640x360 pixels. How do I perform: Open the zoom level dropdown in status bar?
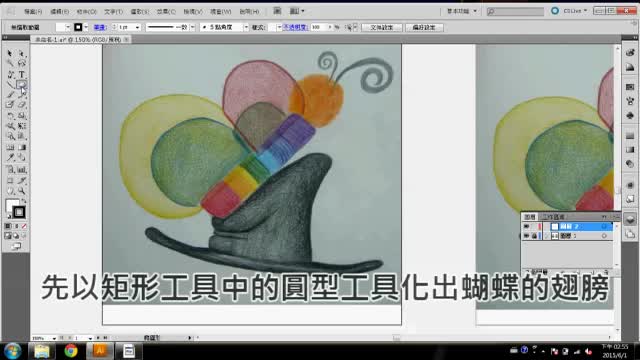pos(53,338)
